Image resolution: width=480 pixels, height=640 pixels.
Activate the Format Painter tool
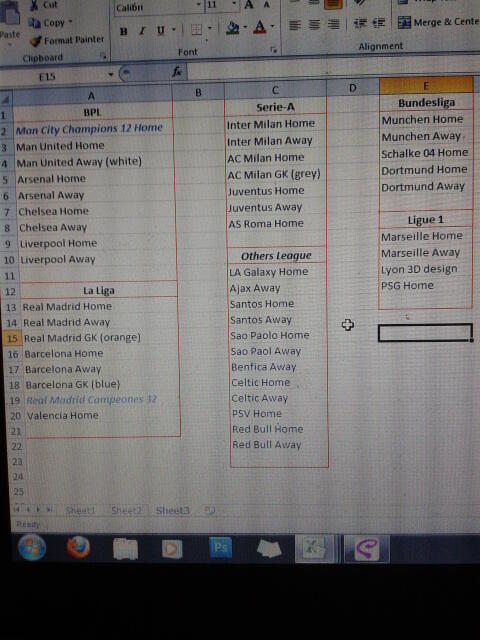pyautogui.click(x=68, y=40)
